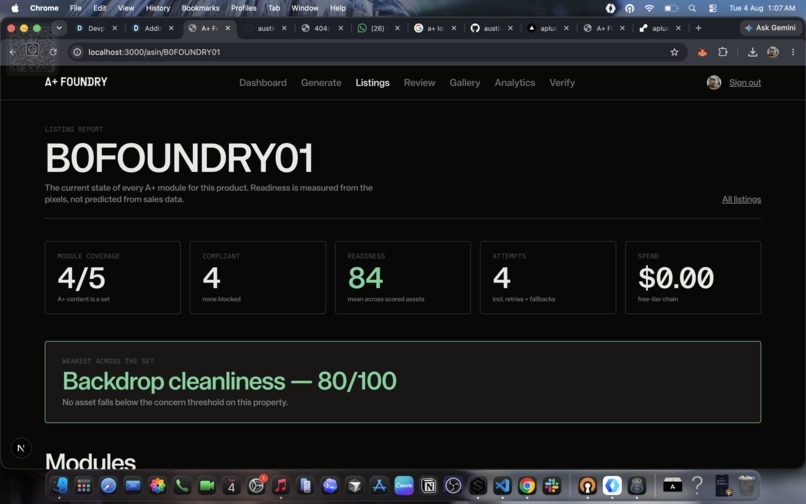Image resolution: width=806 pixels, height=504 pixels.
Task: Expand the tab search dropdown arrow
Action: coord(59,28)
